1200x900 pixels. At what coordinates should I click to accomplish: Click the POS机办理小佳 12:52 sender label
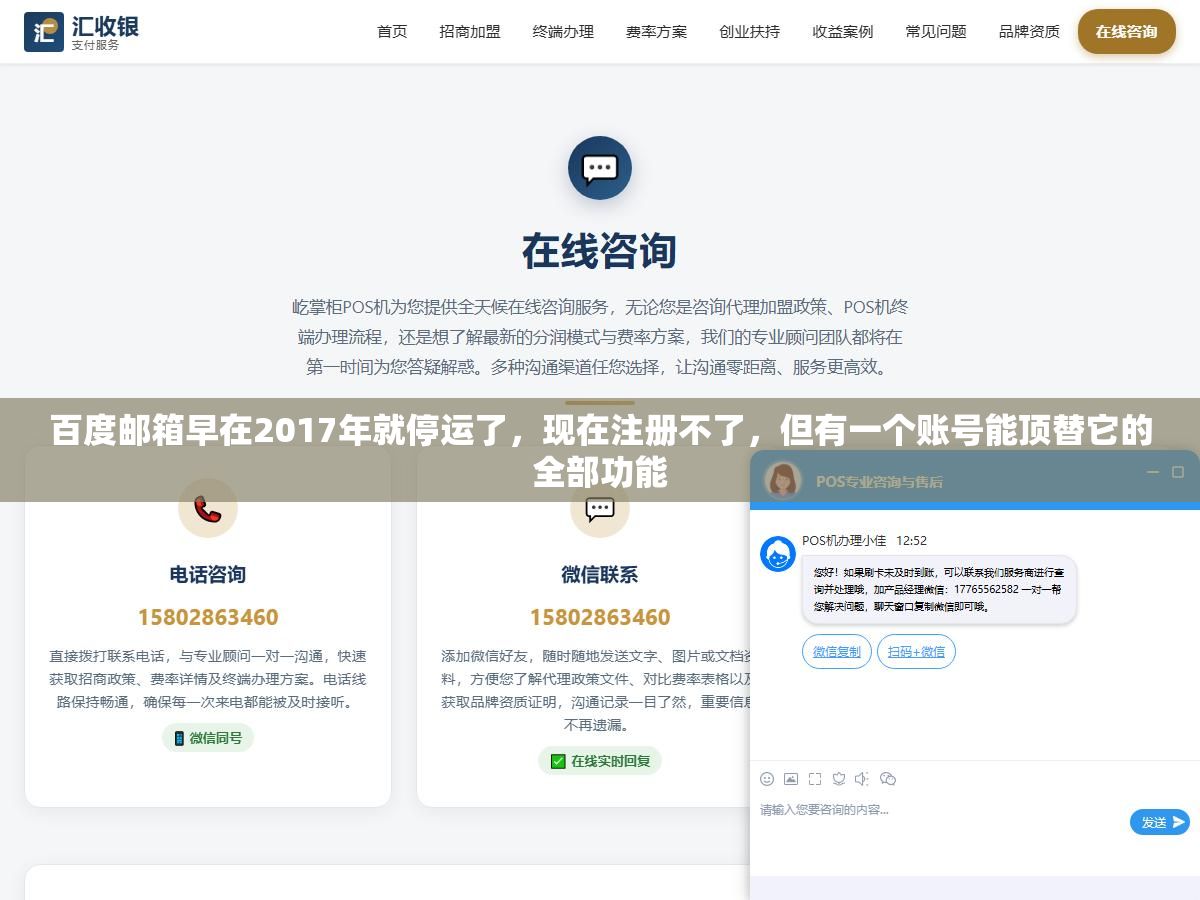point(864,540)
